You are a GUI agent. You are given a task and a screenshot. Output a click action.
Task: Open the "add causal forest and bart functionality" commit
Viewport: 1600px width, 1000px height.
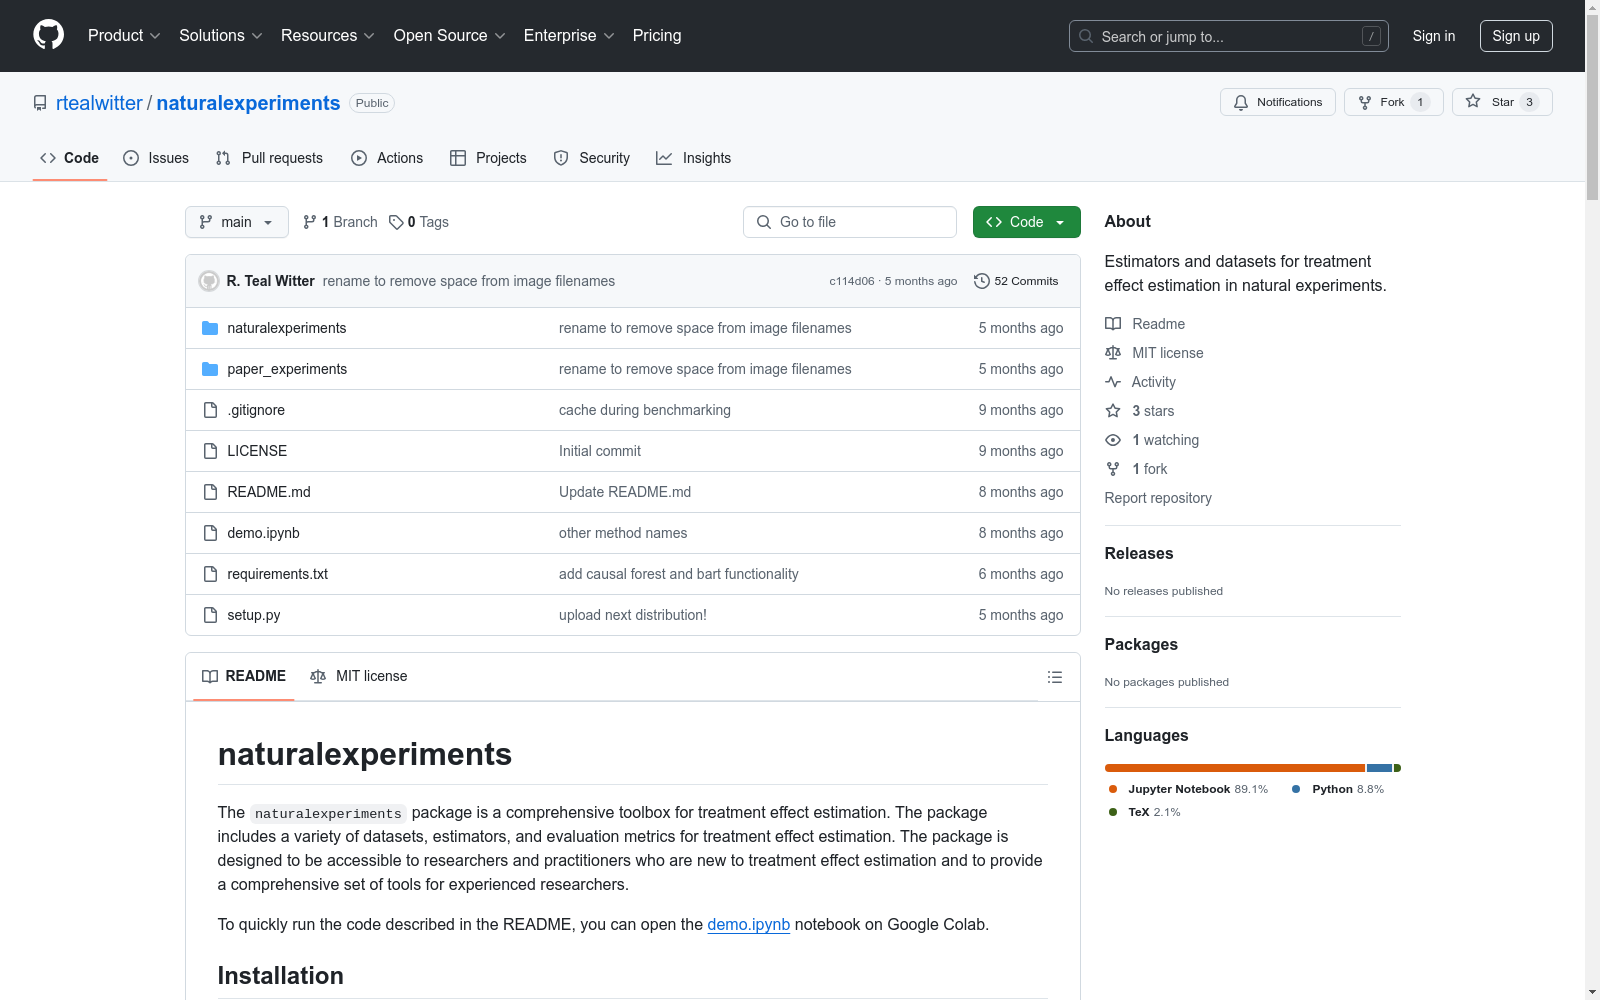pyautogui.click(x=679, y=574)
